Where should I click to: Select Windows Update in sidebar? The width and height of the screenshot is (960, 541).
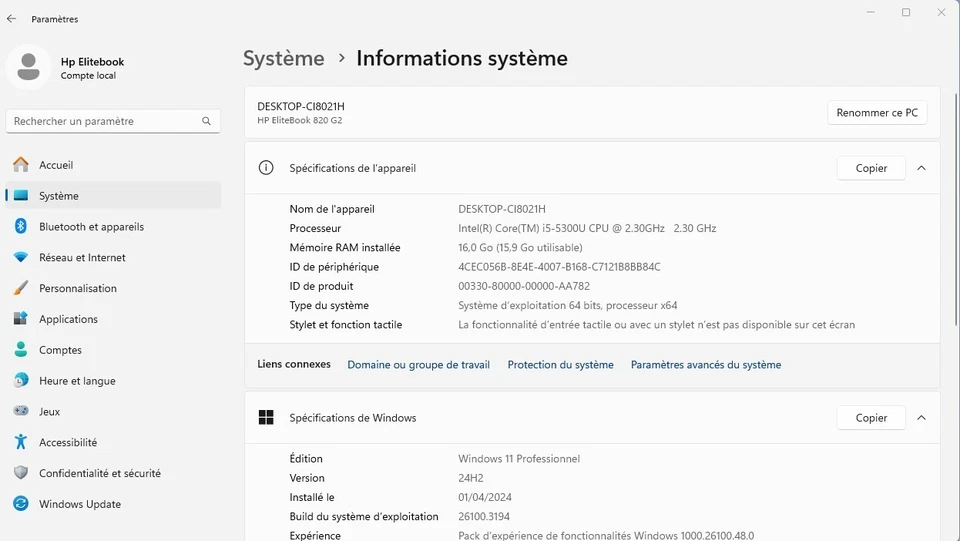pyautogui.click(x=113, y=504)
